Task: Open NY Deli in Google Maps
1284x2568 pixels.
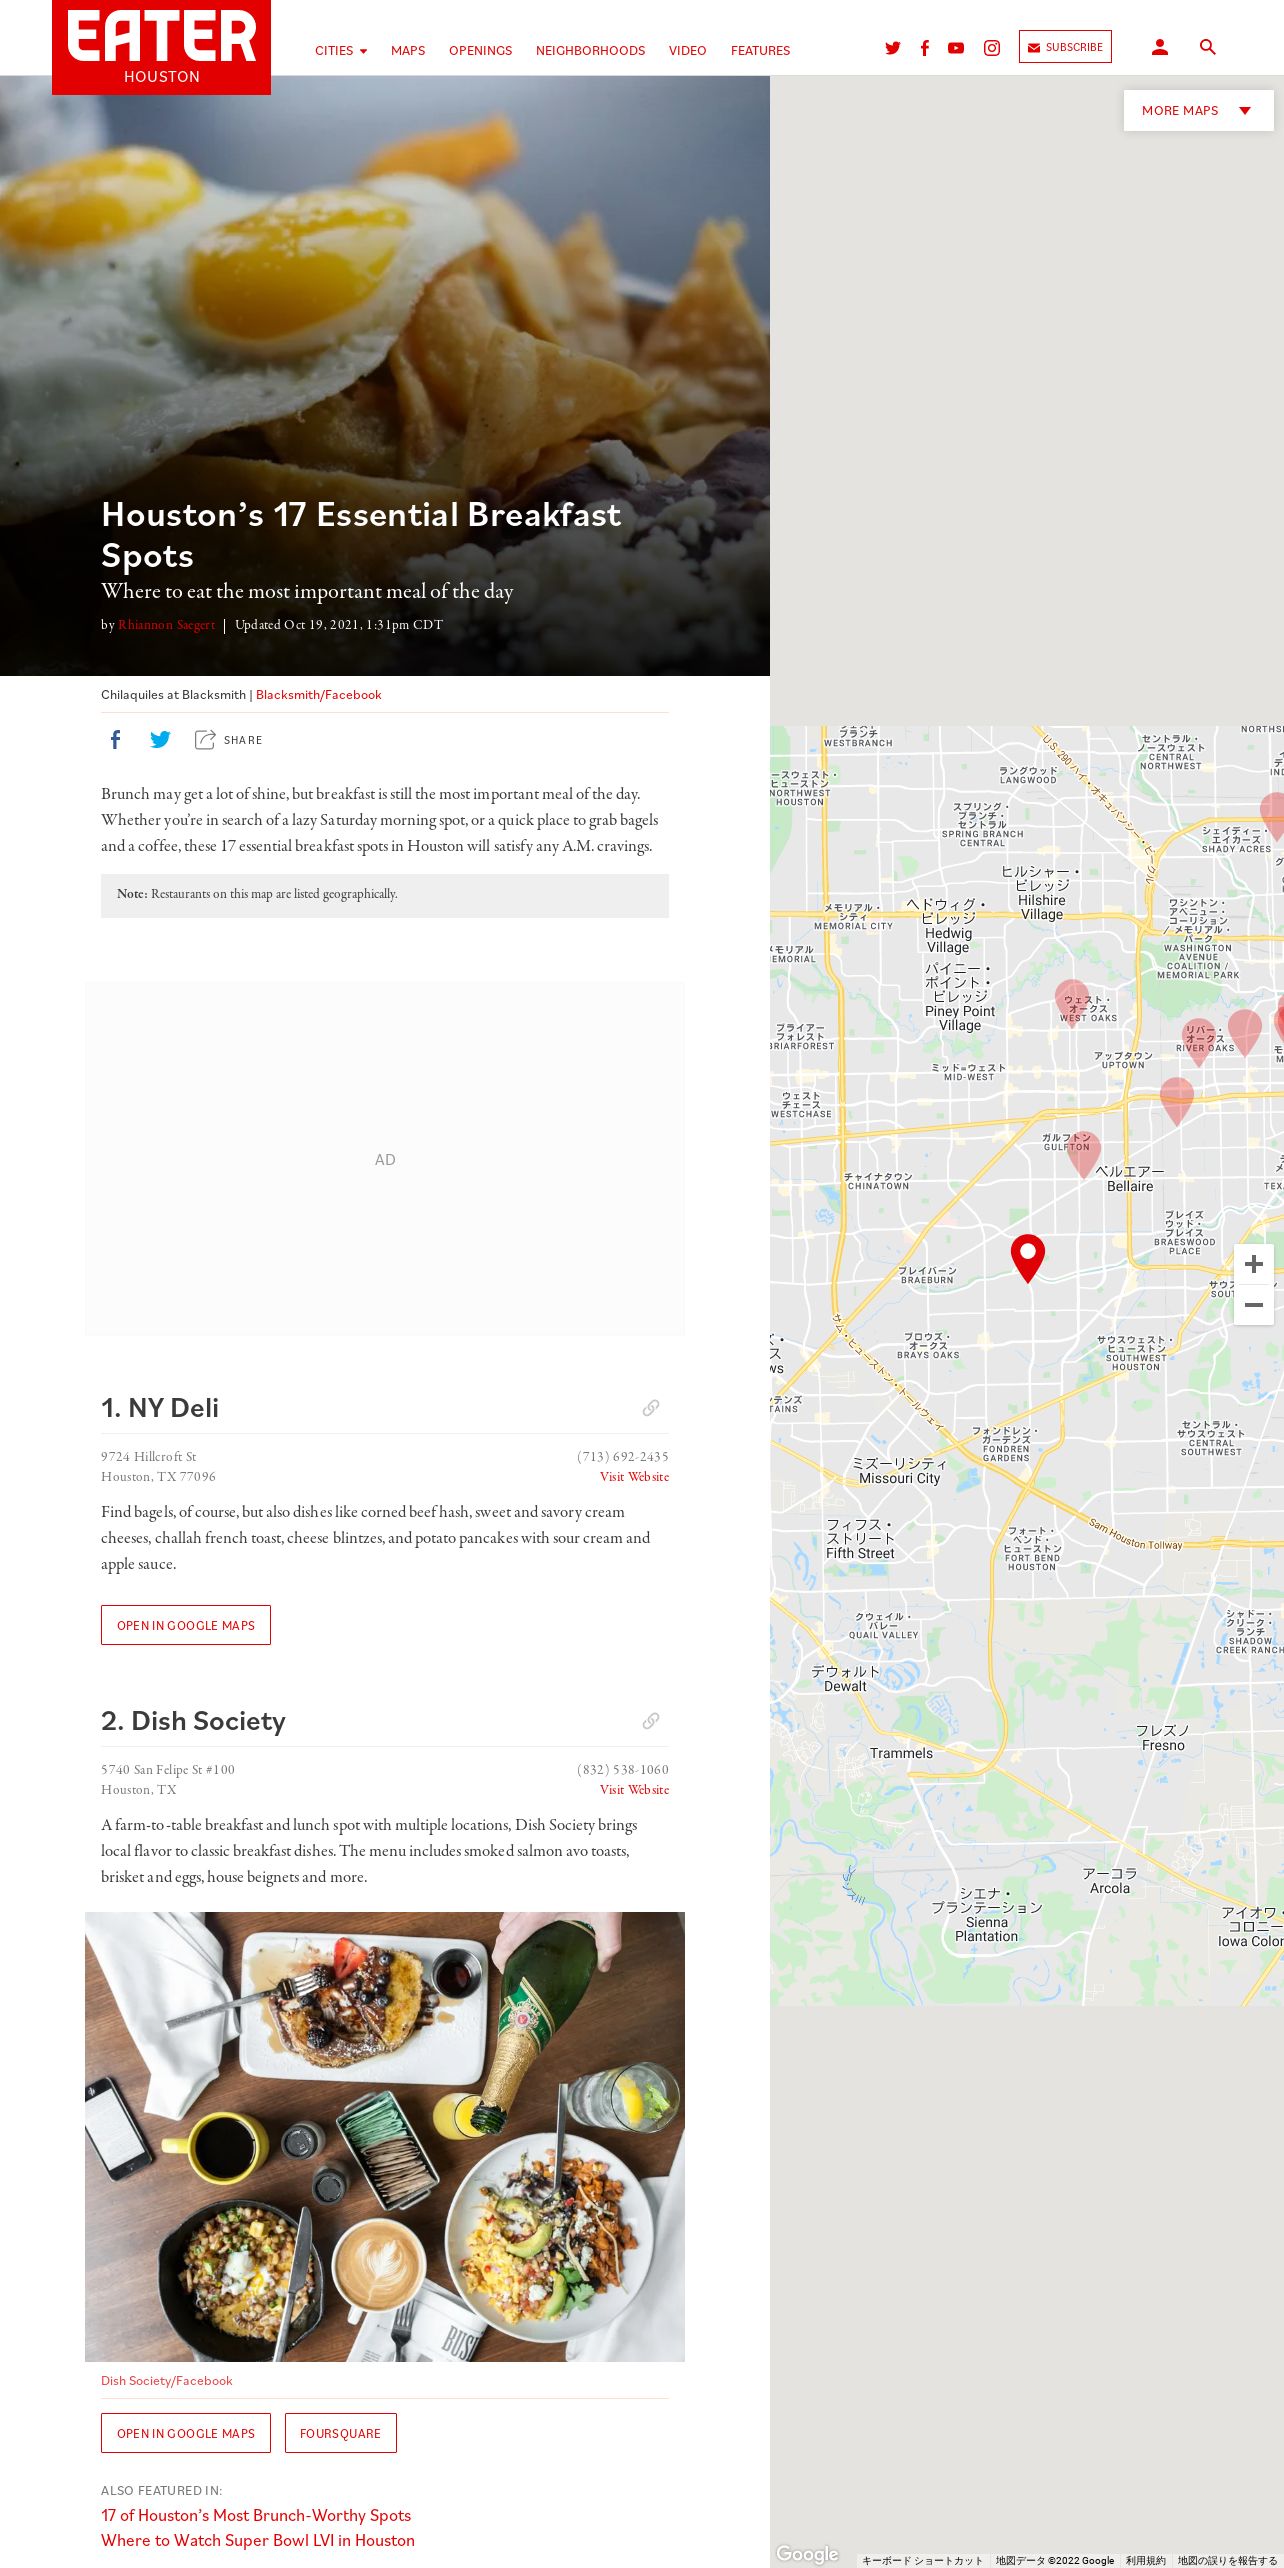Action: pyautogui.click(x=186, y=1625)
